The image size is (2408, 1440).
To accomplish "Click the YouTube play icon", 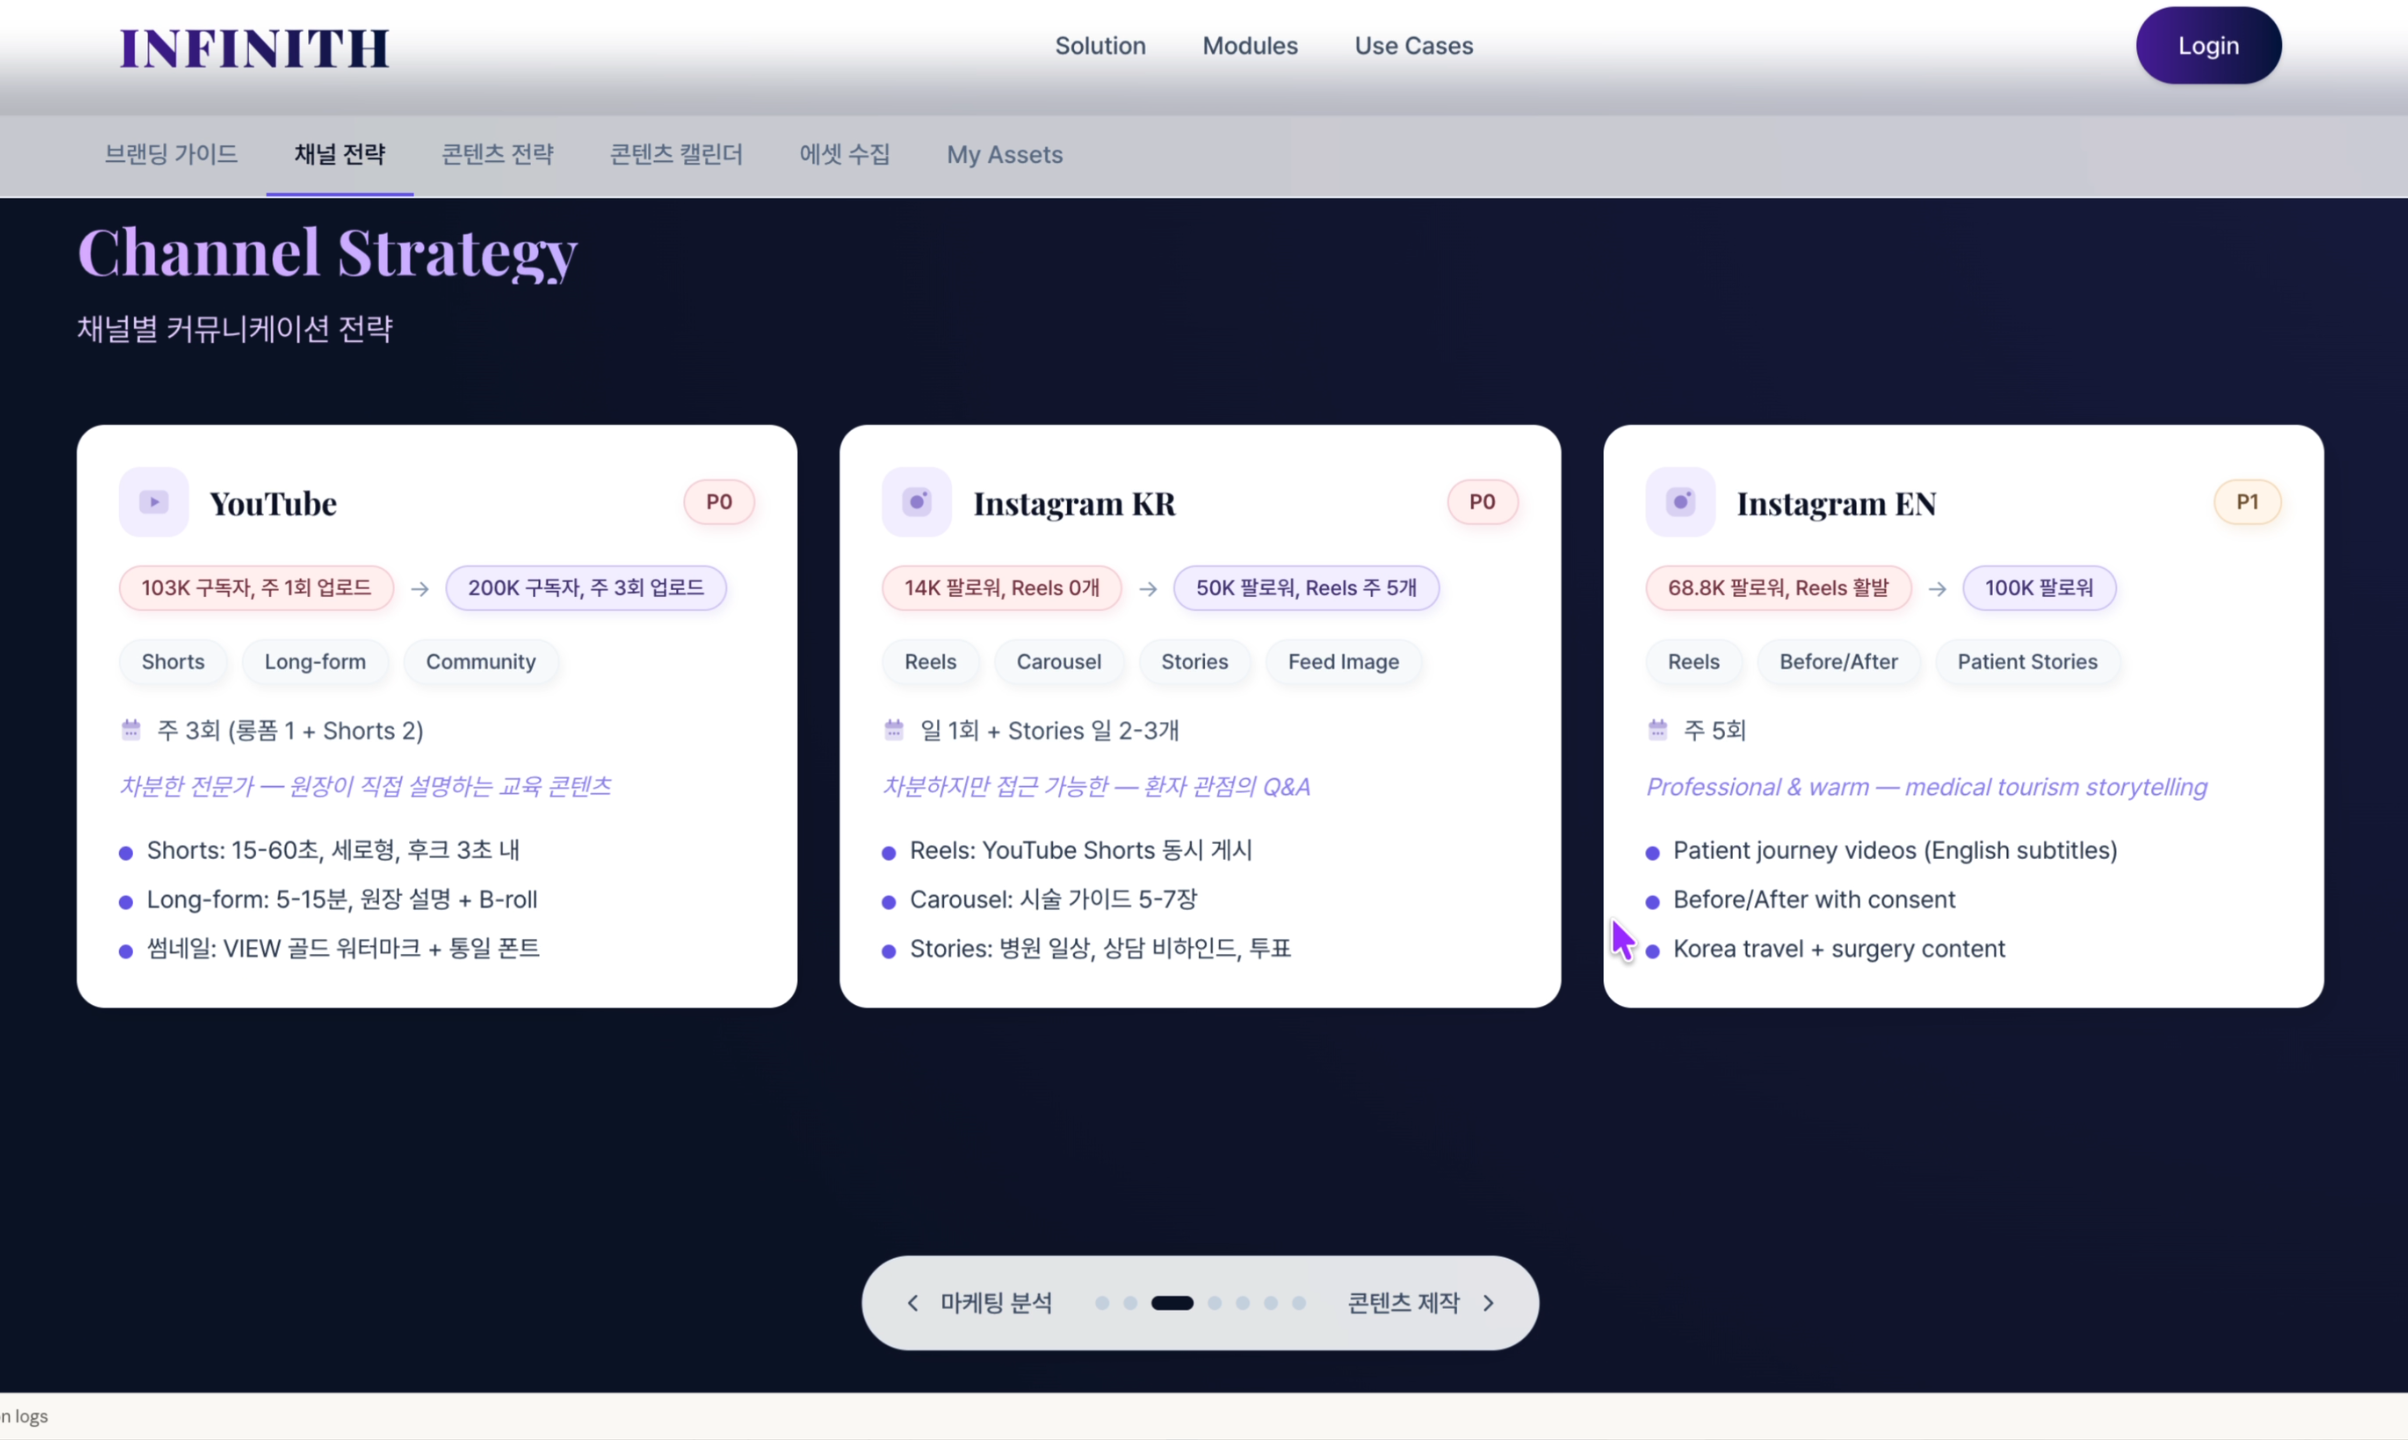I will coord(153,502).
